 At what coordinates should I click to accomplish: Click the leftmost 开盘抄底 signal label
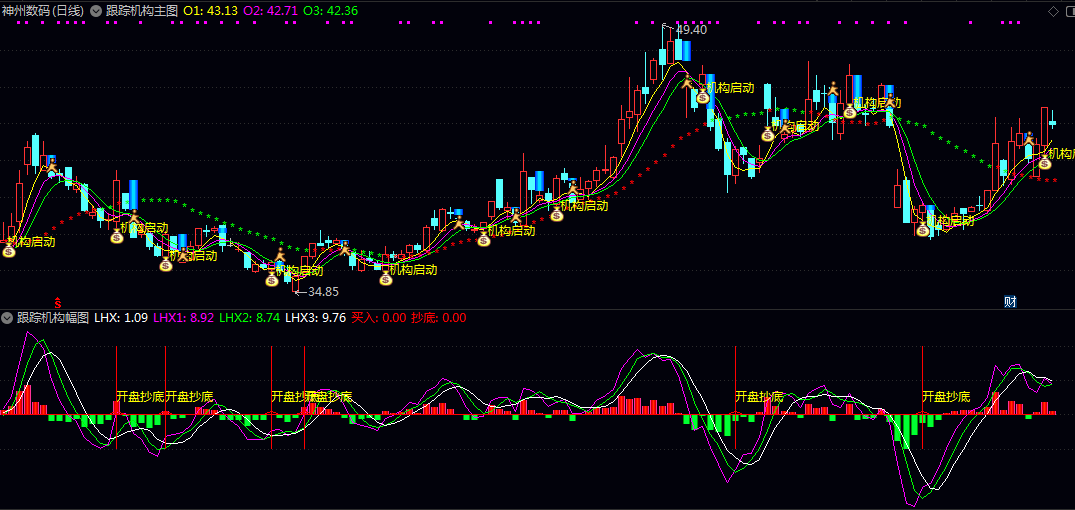pos(140,397)
